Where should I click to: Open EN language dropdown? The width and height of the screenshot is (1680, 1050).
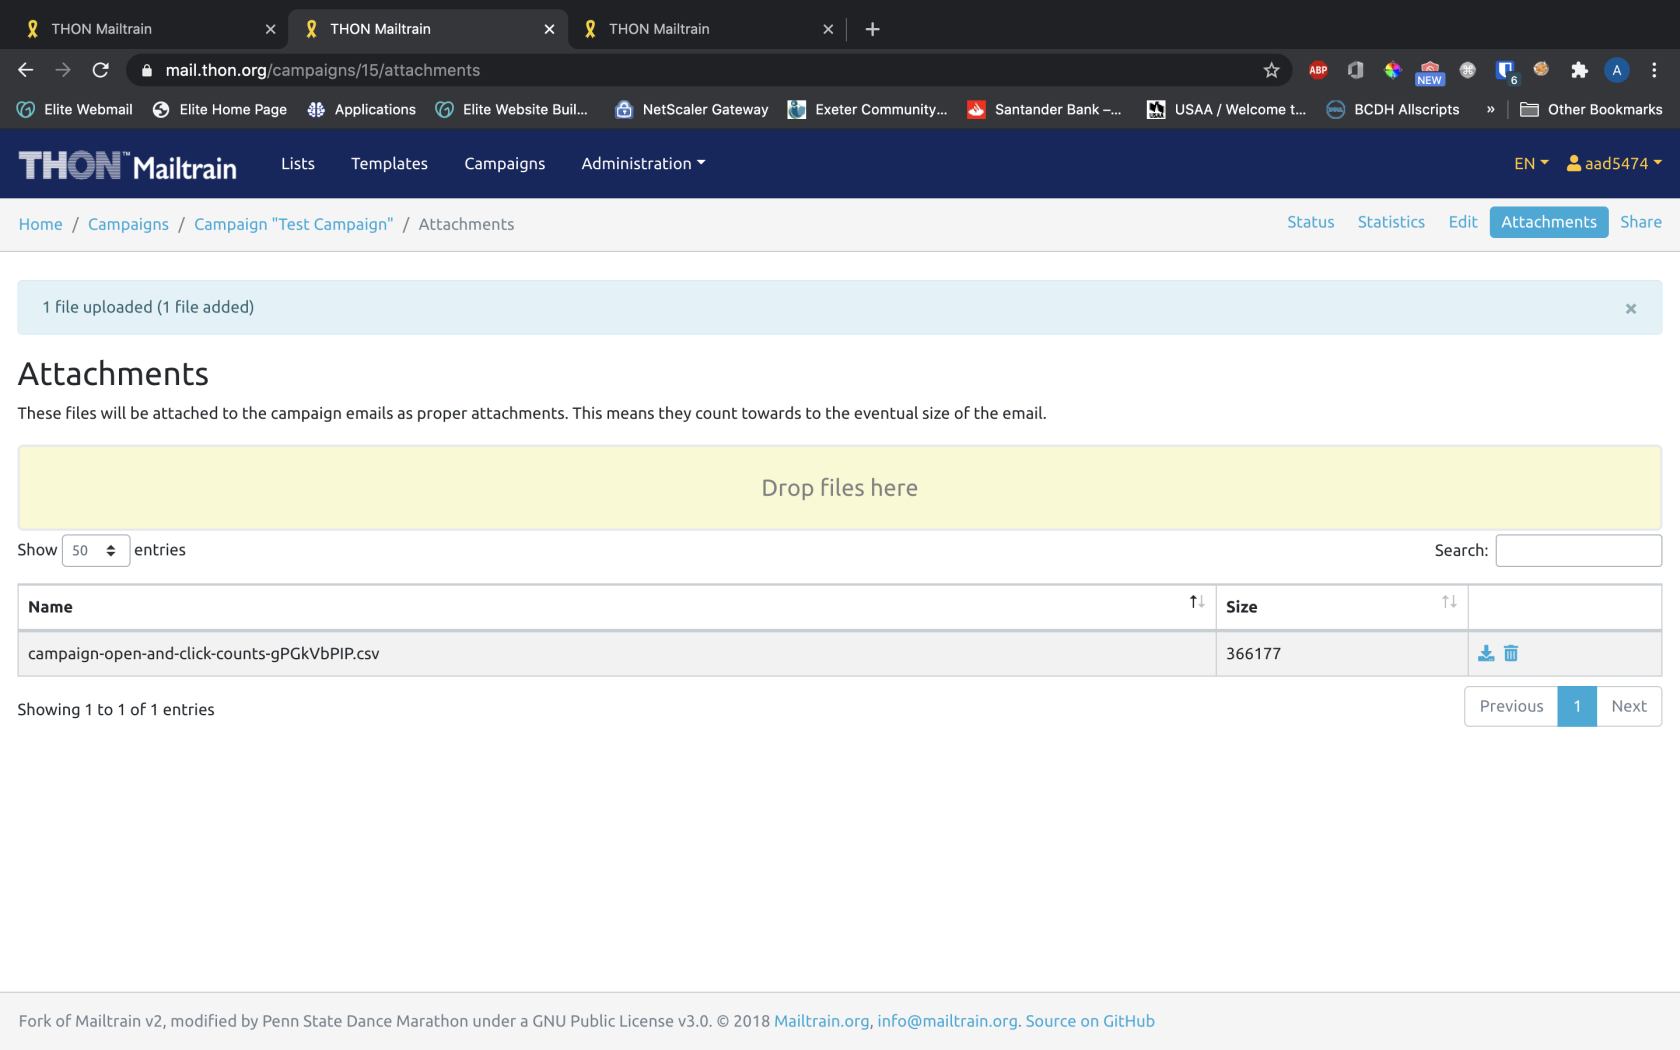1531,163
